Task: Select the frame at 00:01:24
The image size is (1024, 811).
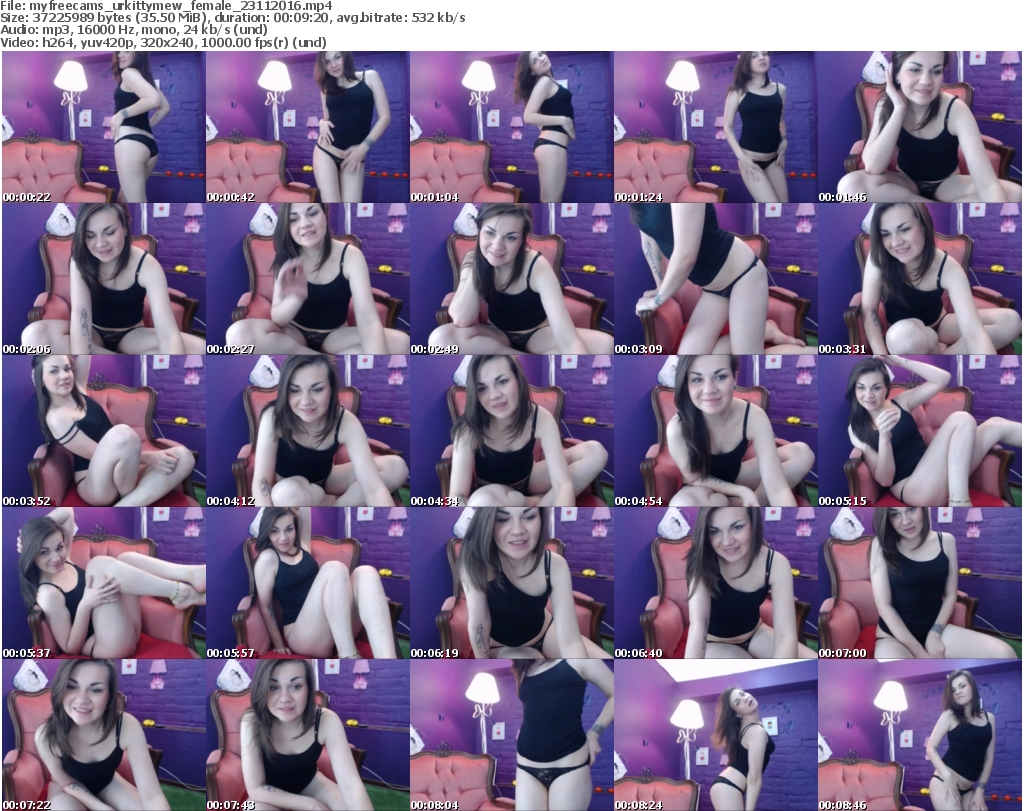Action: (715, 127)
